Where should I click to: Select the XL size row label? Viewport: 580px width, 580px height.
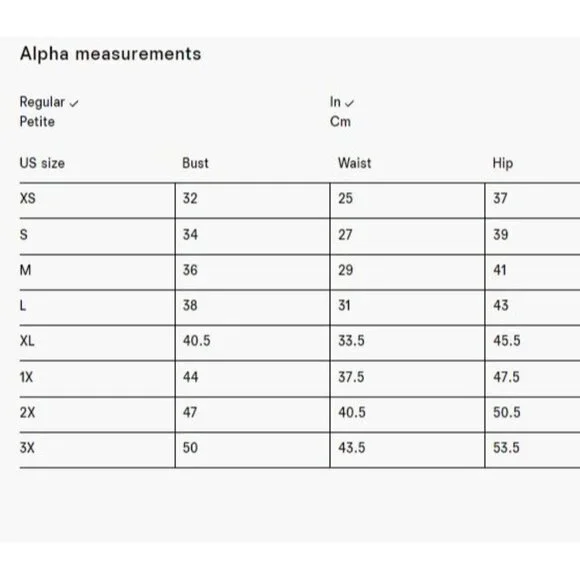click(x=27, y=341)
